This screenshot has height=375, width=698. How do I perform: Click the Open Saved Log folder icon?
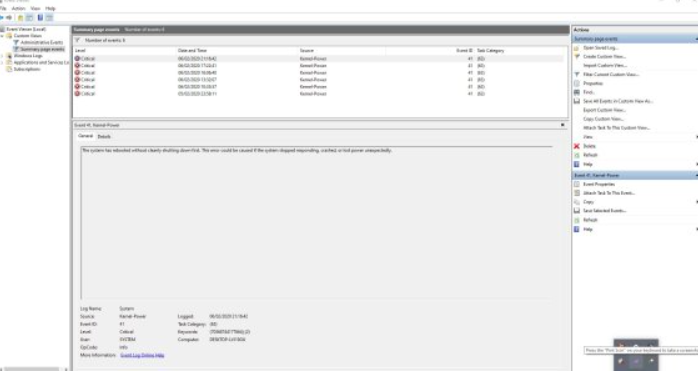[577, 48]
